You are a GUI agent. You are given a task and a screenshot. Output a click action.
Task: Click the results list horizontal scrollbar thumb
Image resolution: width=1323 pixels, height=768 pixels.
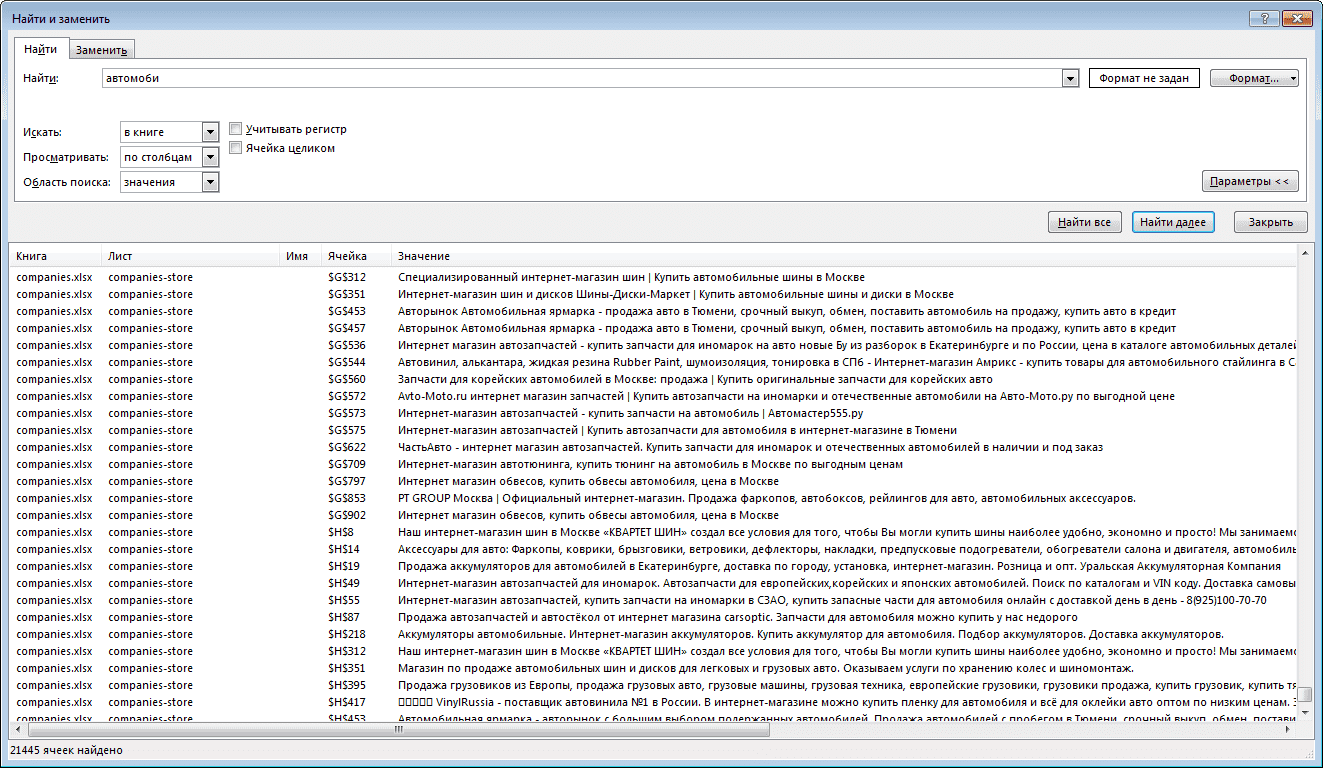point(400,730)
